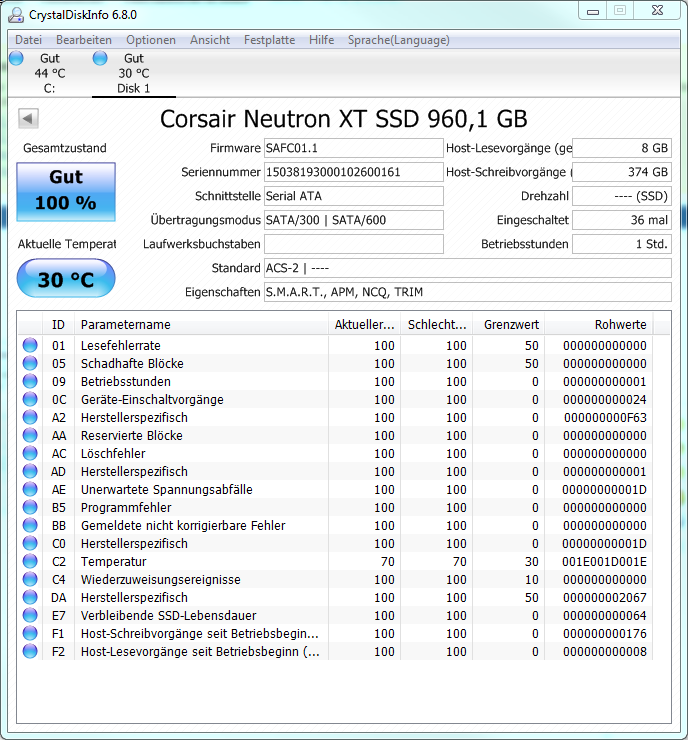Click the Corsair Neutron XT SSD title
Screen dimensions: 688x740
click(344, 118)
